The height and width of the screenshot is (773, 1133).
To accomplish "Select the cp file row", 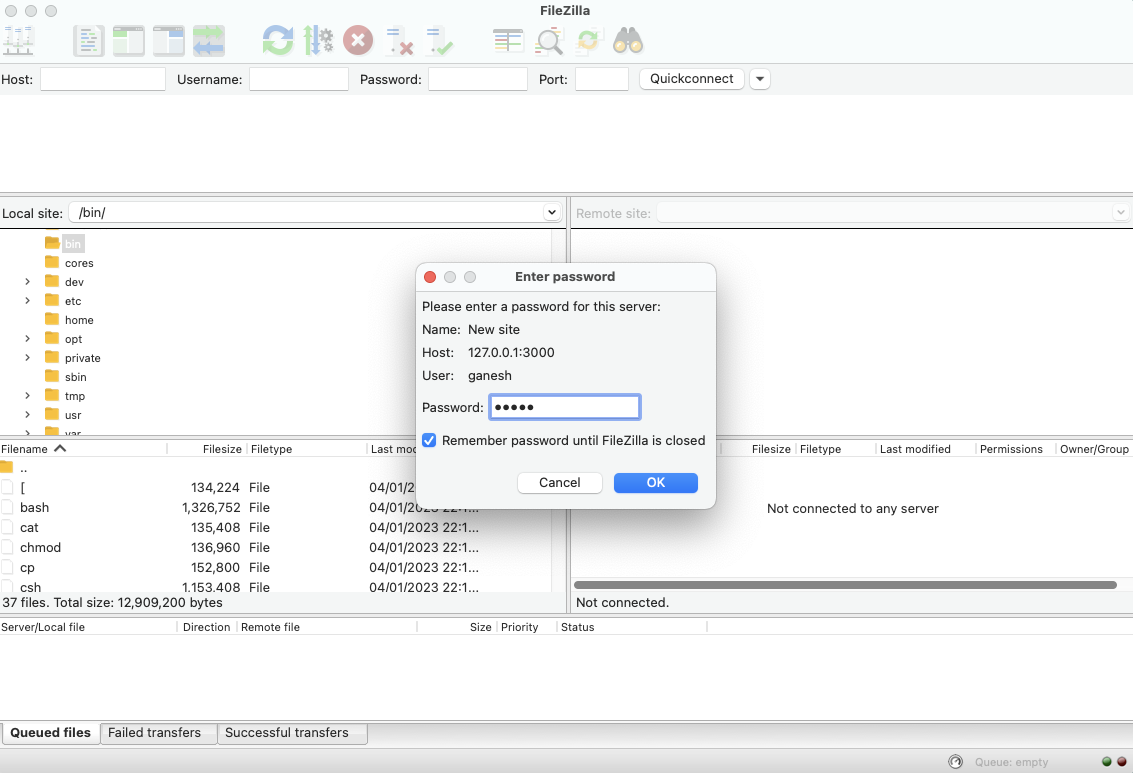I will [275, 568].
